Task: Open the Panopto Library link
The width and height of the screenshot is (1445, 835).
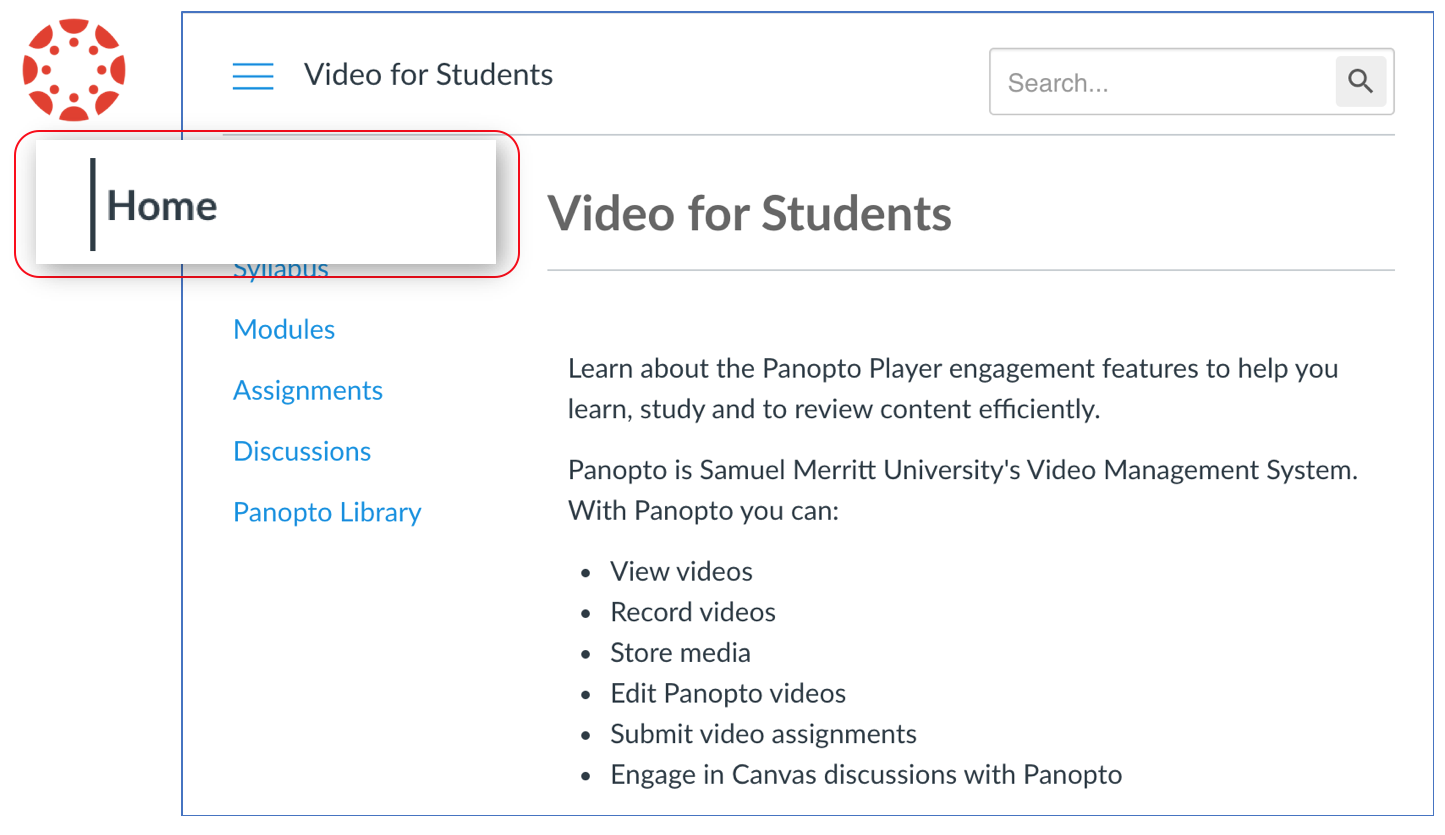Action: [327, 513]
